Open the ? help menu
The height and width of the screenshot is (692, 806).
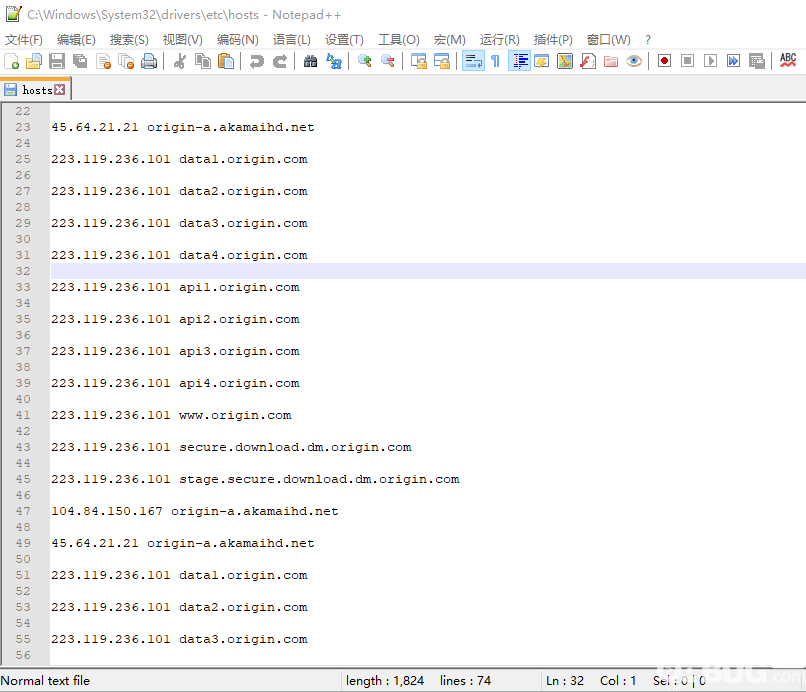pyautogui.click(x=648, y=40)
